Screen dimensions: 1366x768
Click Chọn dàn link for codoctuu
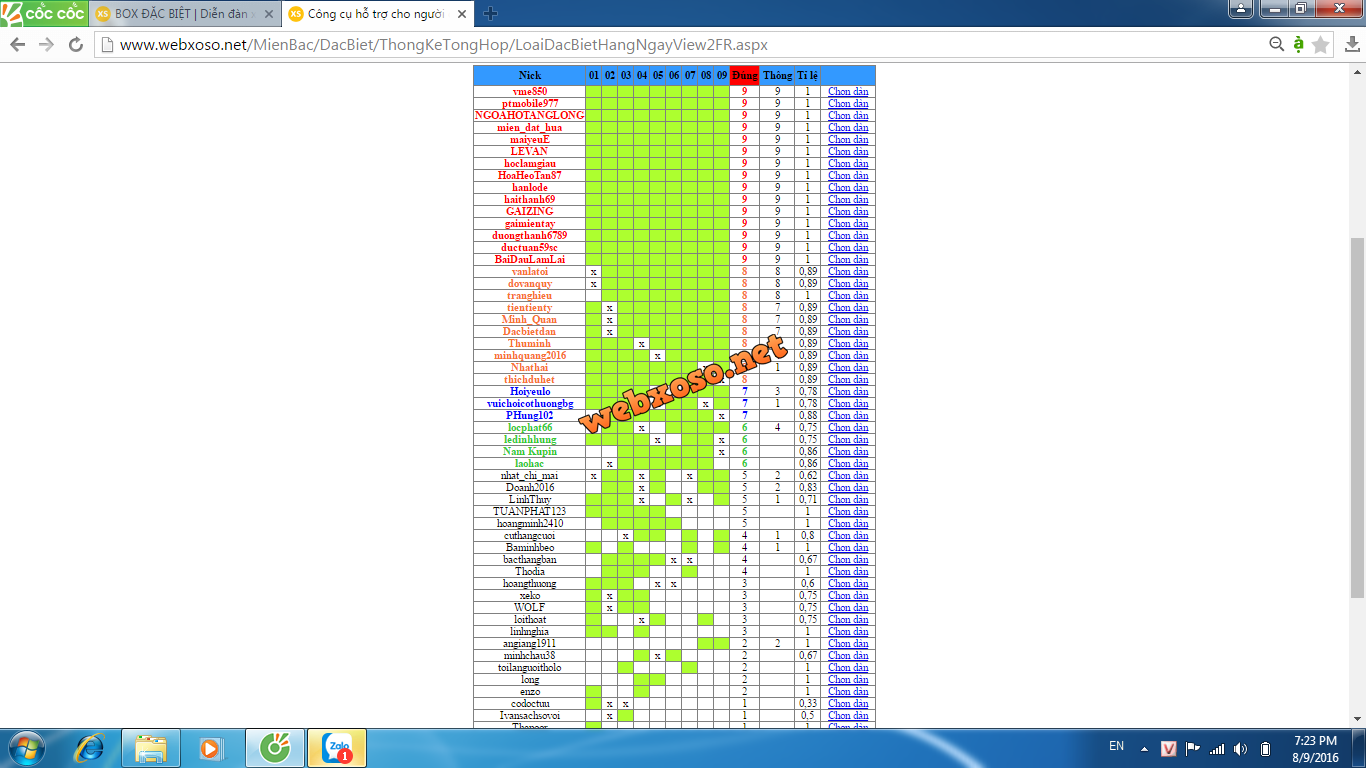pyautogui.click(x=848, y=704)
